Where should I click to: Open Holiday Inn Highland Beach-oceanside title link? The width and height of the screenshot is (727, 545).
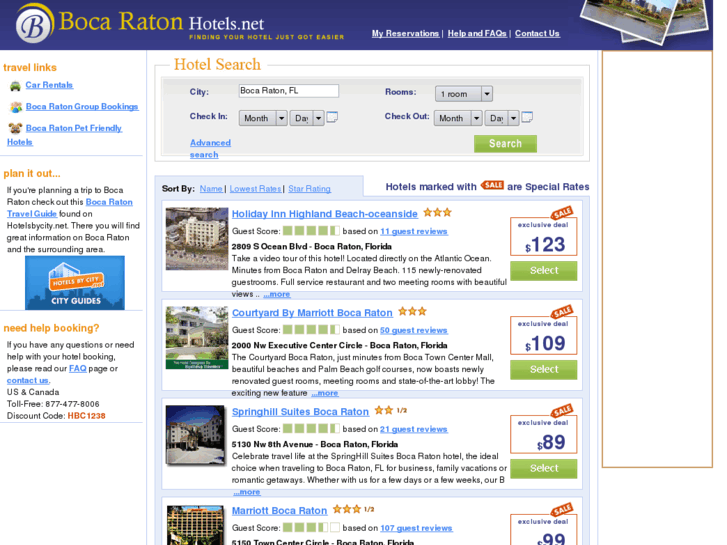click(x=325, y=214)
